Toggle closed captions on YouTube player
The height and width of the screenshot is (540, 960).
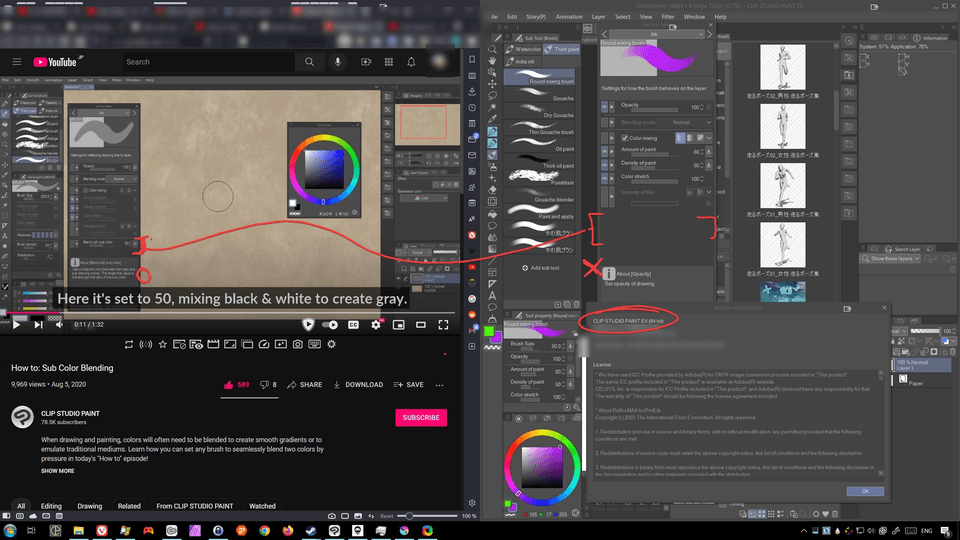point(353,324)
